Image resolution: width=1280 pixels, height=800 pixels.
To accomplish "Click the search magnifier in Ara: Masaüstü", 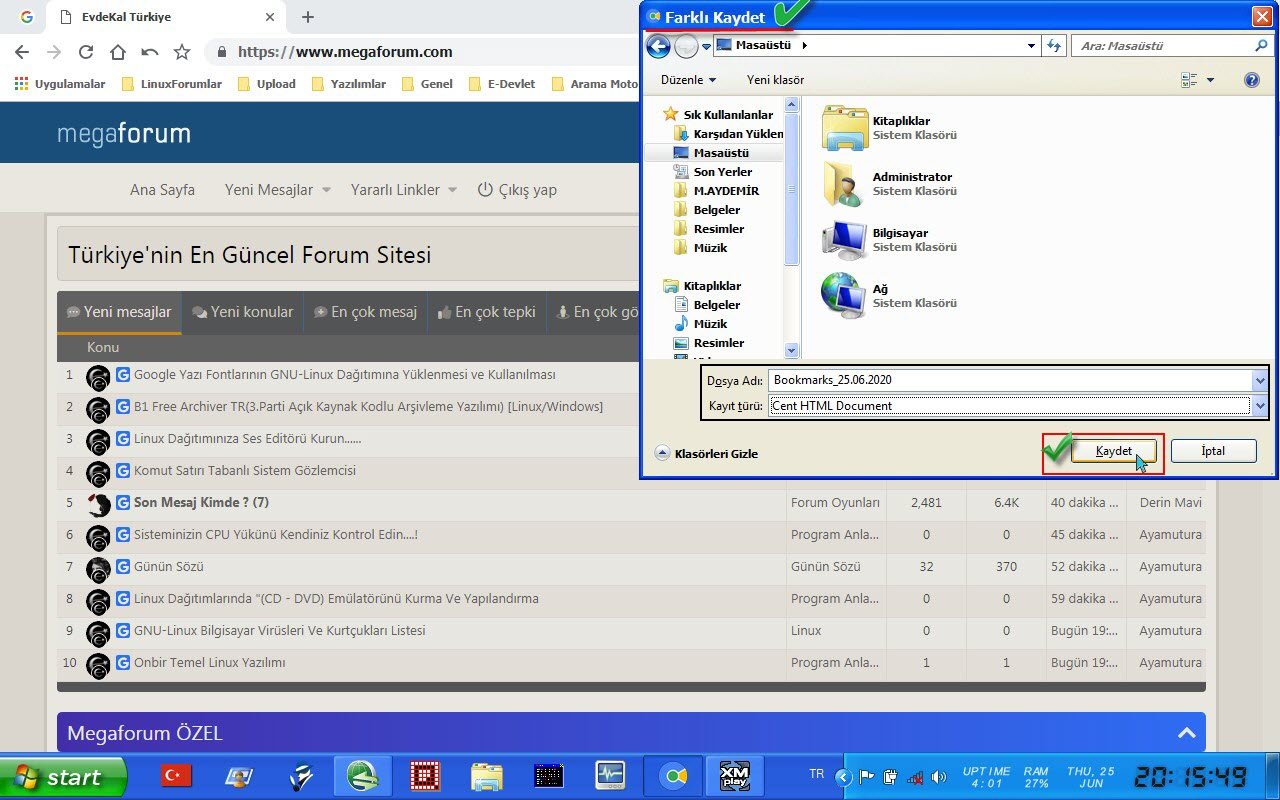I will tap(1261, 46).
